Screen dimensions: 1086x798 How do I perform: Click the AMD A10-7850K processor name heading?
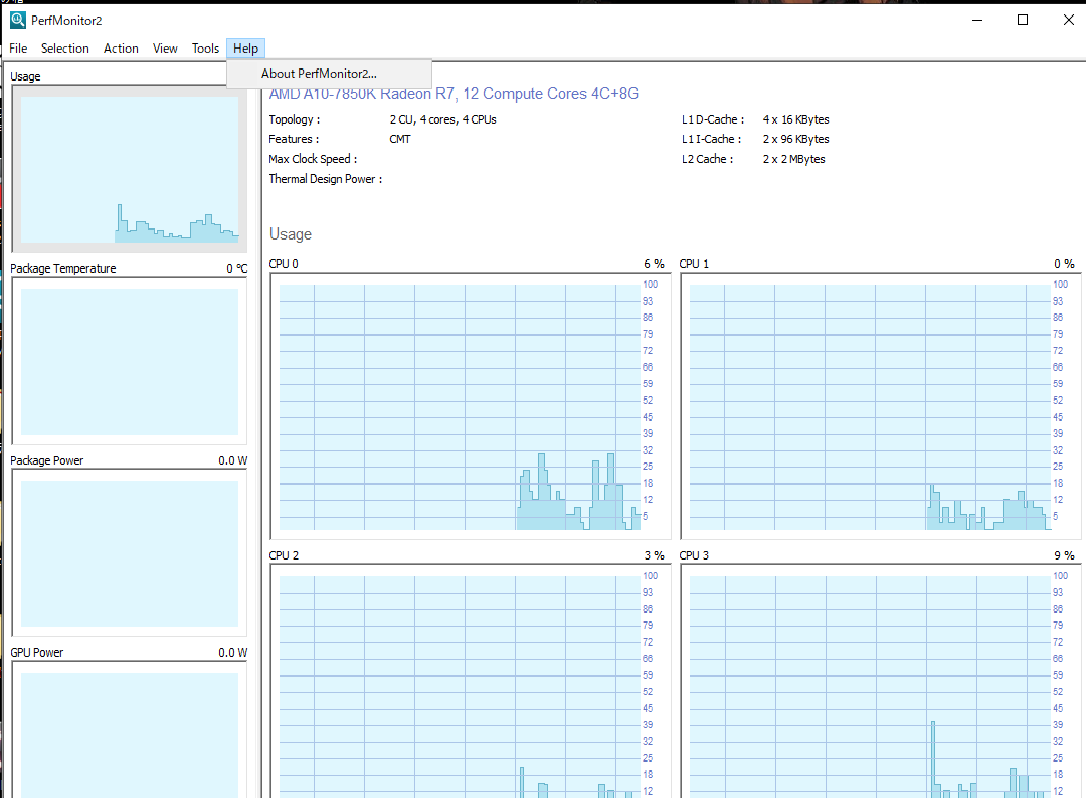454,94
